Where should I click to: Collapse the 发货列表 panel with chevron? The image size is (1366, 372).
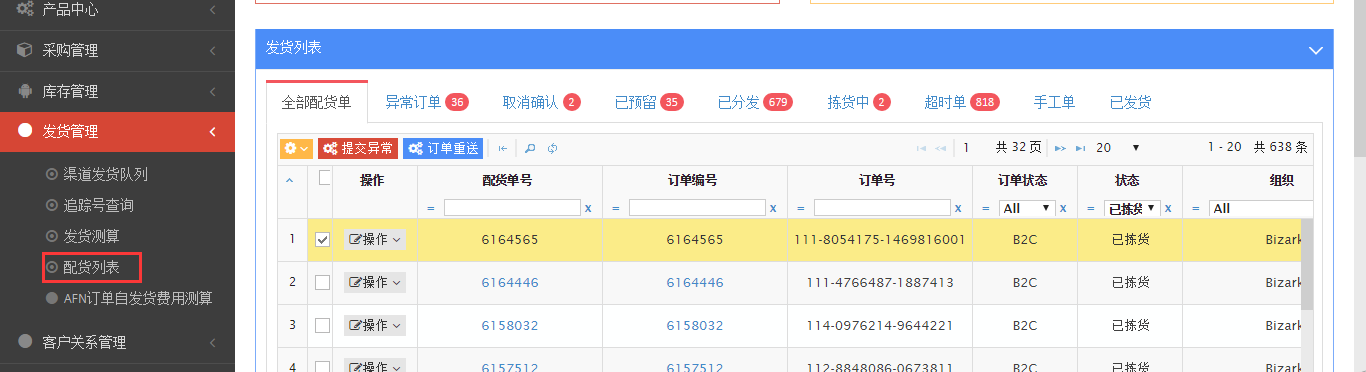click(x=1316, y=49)
